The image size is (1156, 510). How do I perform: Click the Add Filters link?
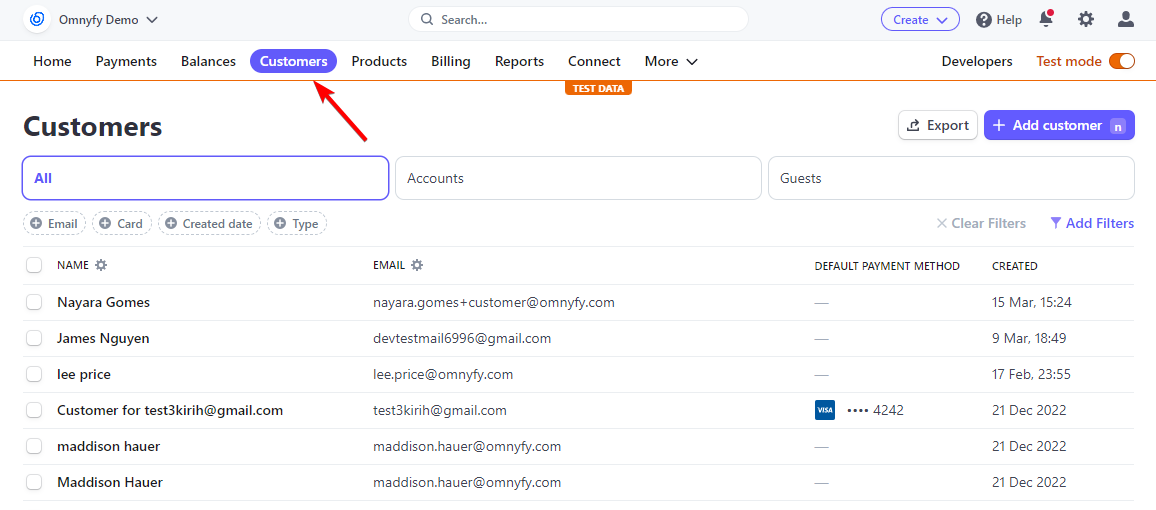click(1092, 223)
